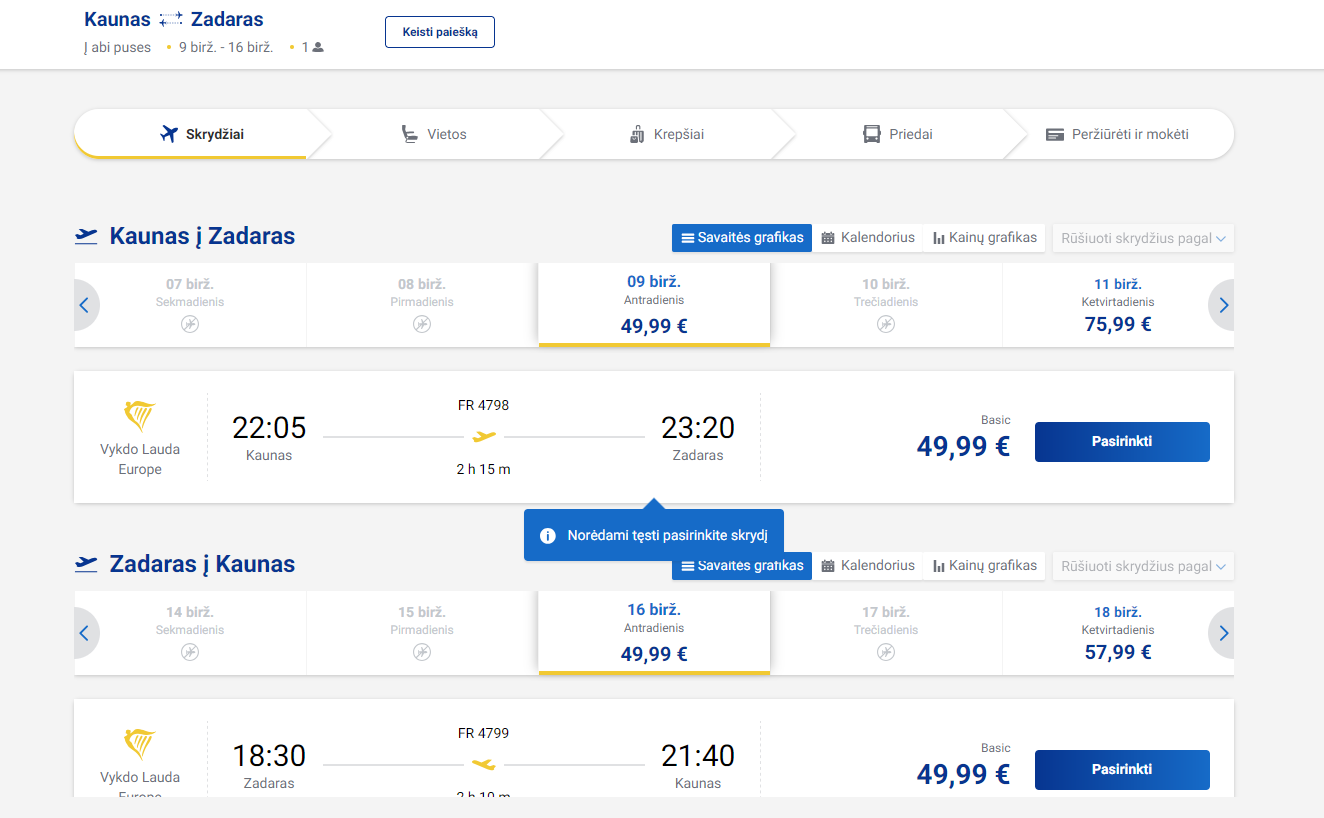Image resolution: width=1324 pixels, height=818 pixels.
Task: Click the info icon in the blue tooltip
Action: pyautogui.click(x=548, y=536)
